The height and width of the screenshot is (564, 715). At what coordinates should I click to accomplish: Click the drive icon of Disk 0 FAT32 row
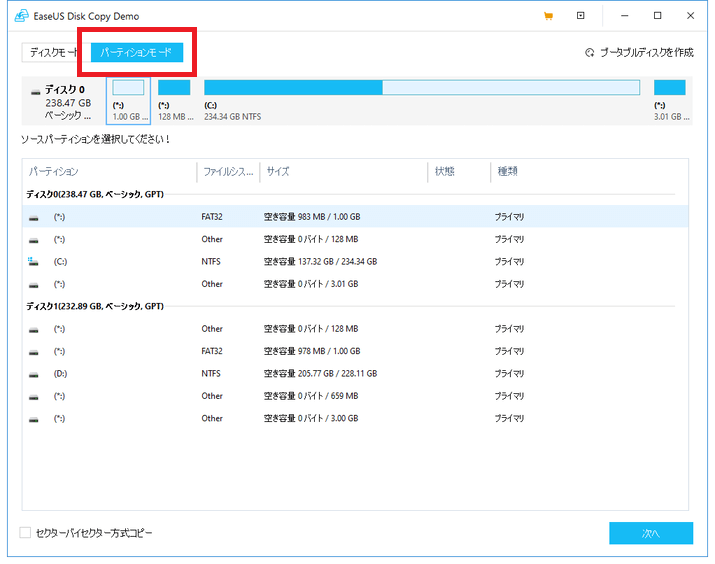pos(33,217)
